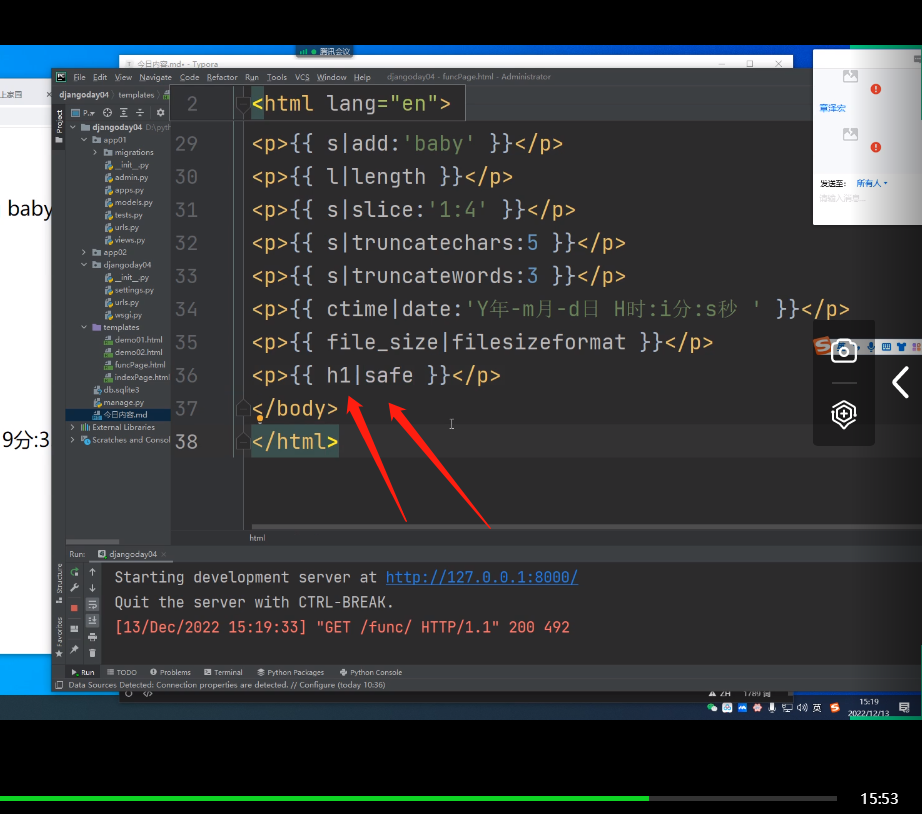The image size is (922, 814).
Task: Open the Navigate menu
Action: click(155, 77)
